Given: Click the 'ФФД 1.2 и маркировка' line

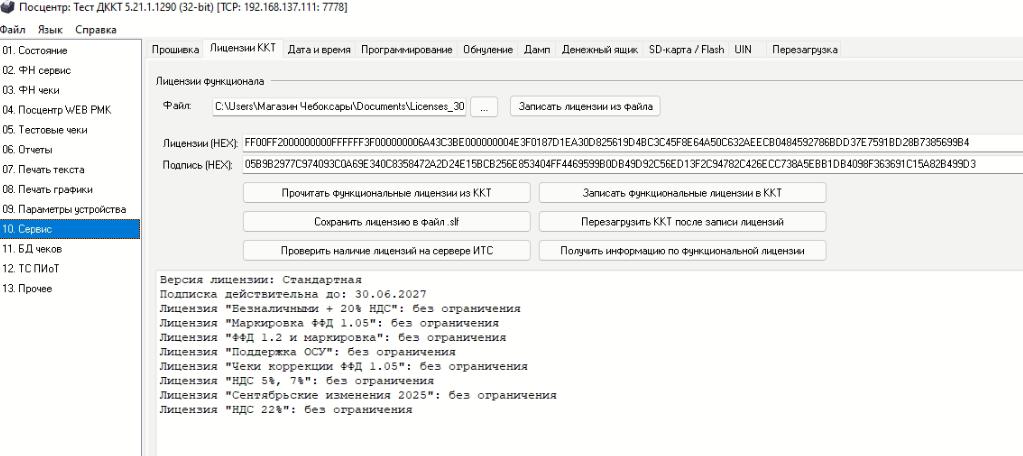Looking at the screenshot, I should pos(333,337).
